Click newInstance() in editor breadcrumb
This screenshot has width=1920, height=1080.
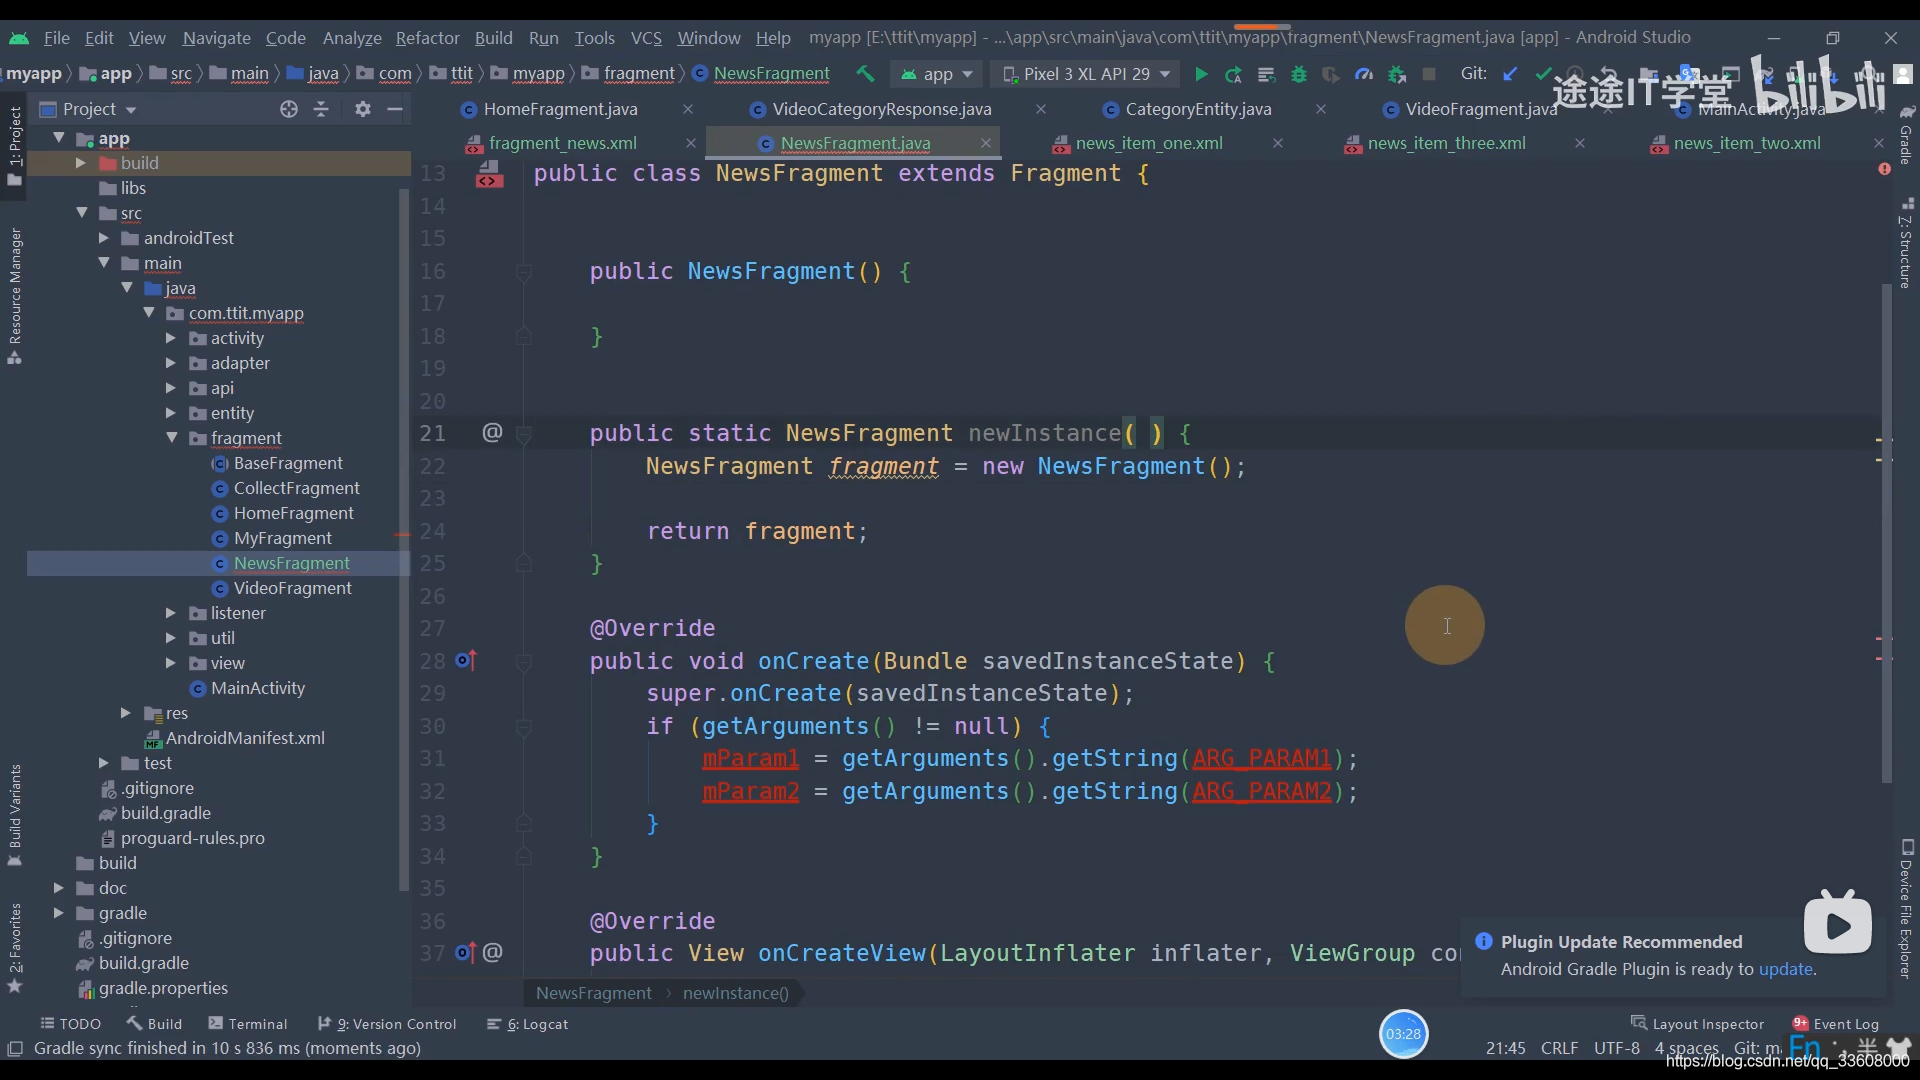coord(735,993)
